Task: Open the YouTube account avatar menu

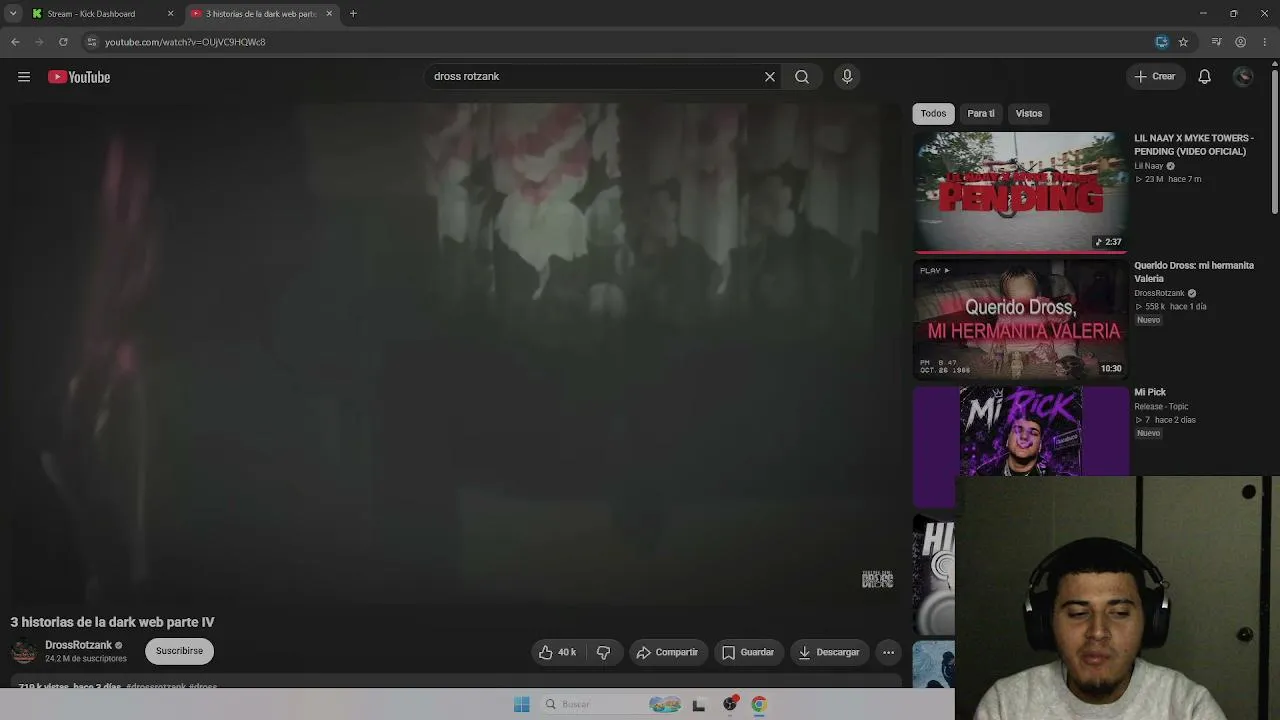Action: (x=1244, y=77)
